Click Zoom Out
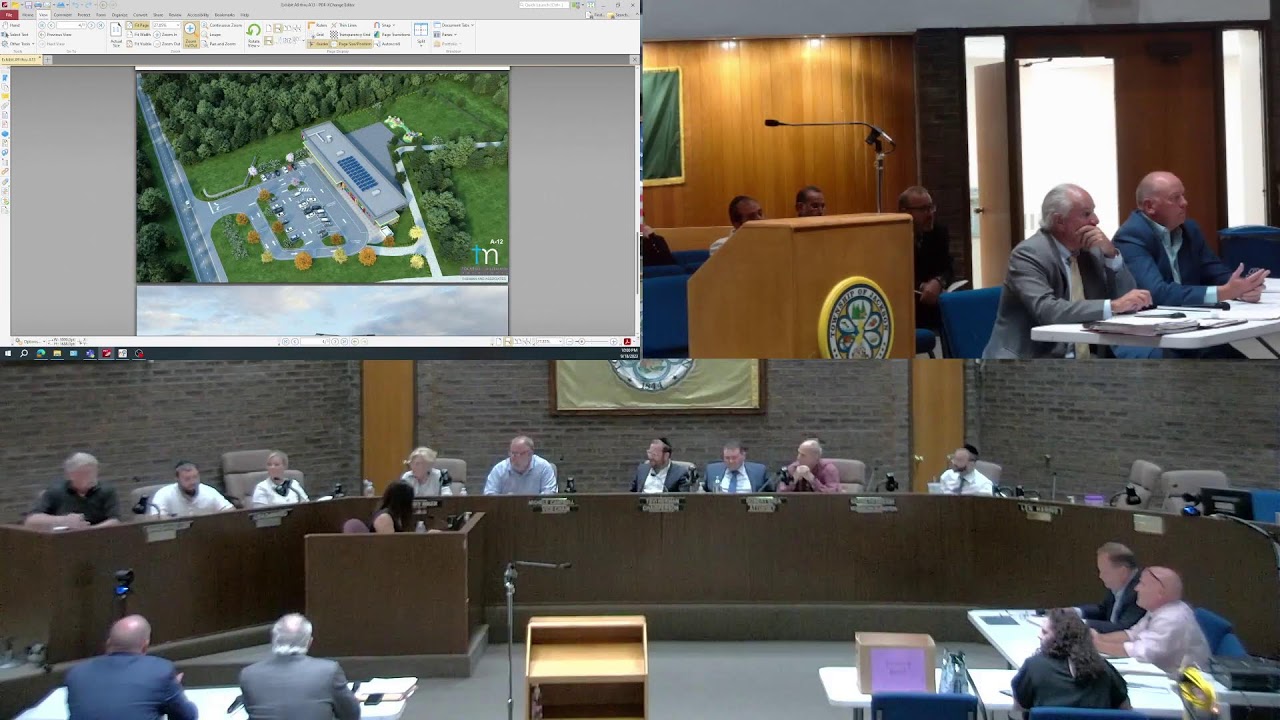 click(x=166, y=44)
